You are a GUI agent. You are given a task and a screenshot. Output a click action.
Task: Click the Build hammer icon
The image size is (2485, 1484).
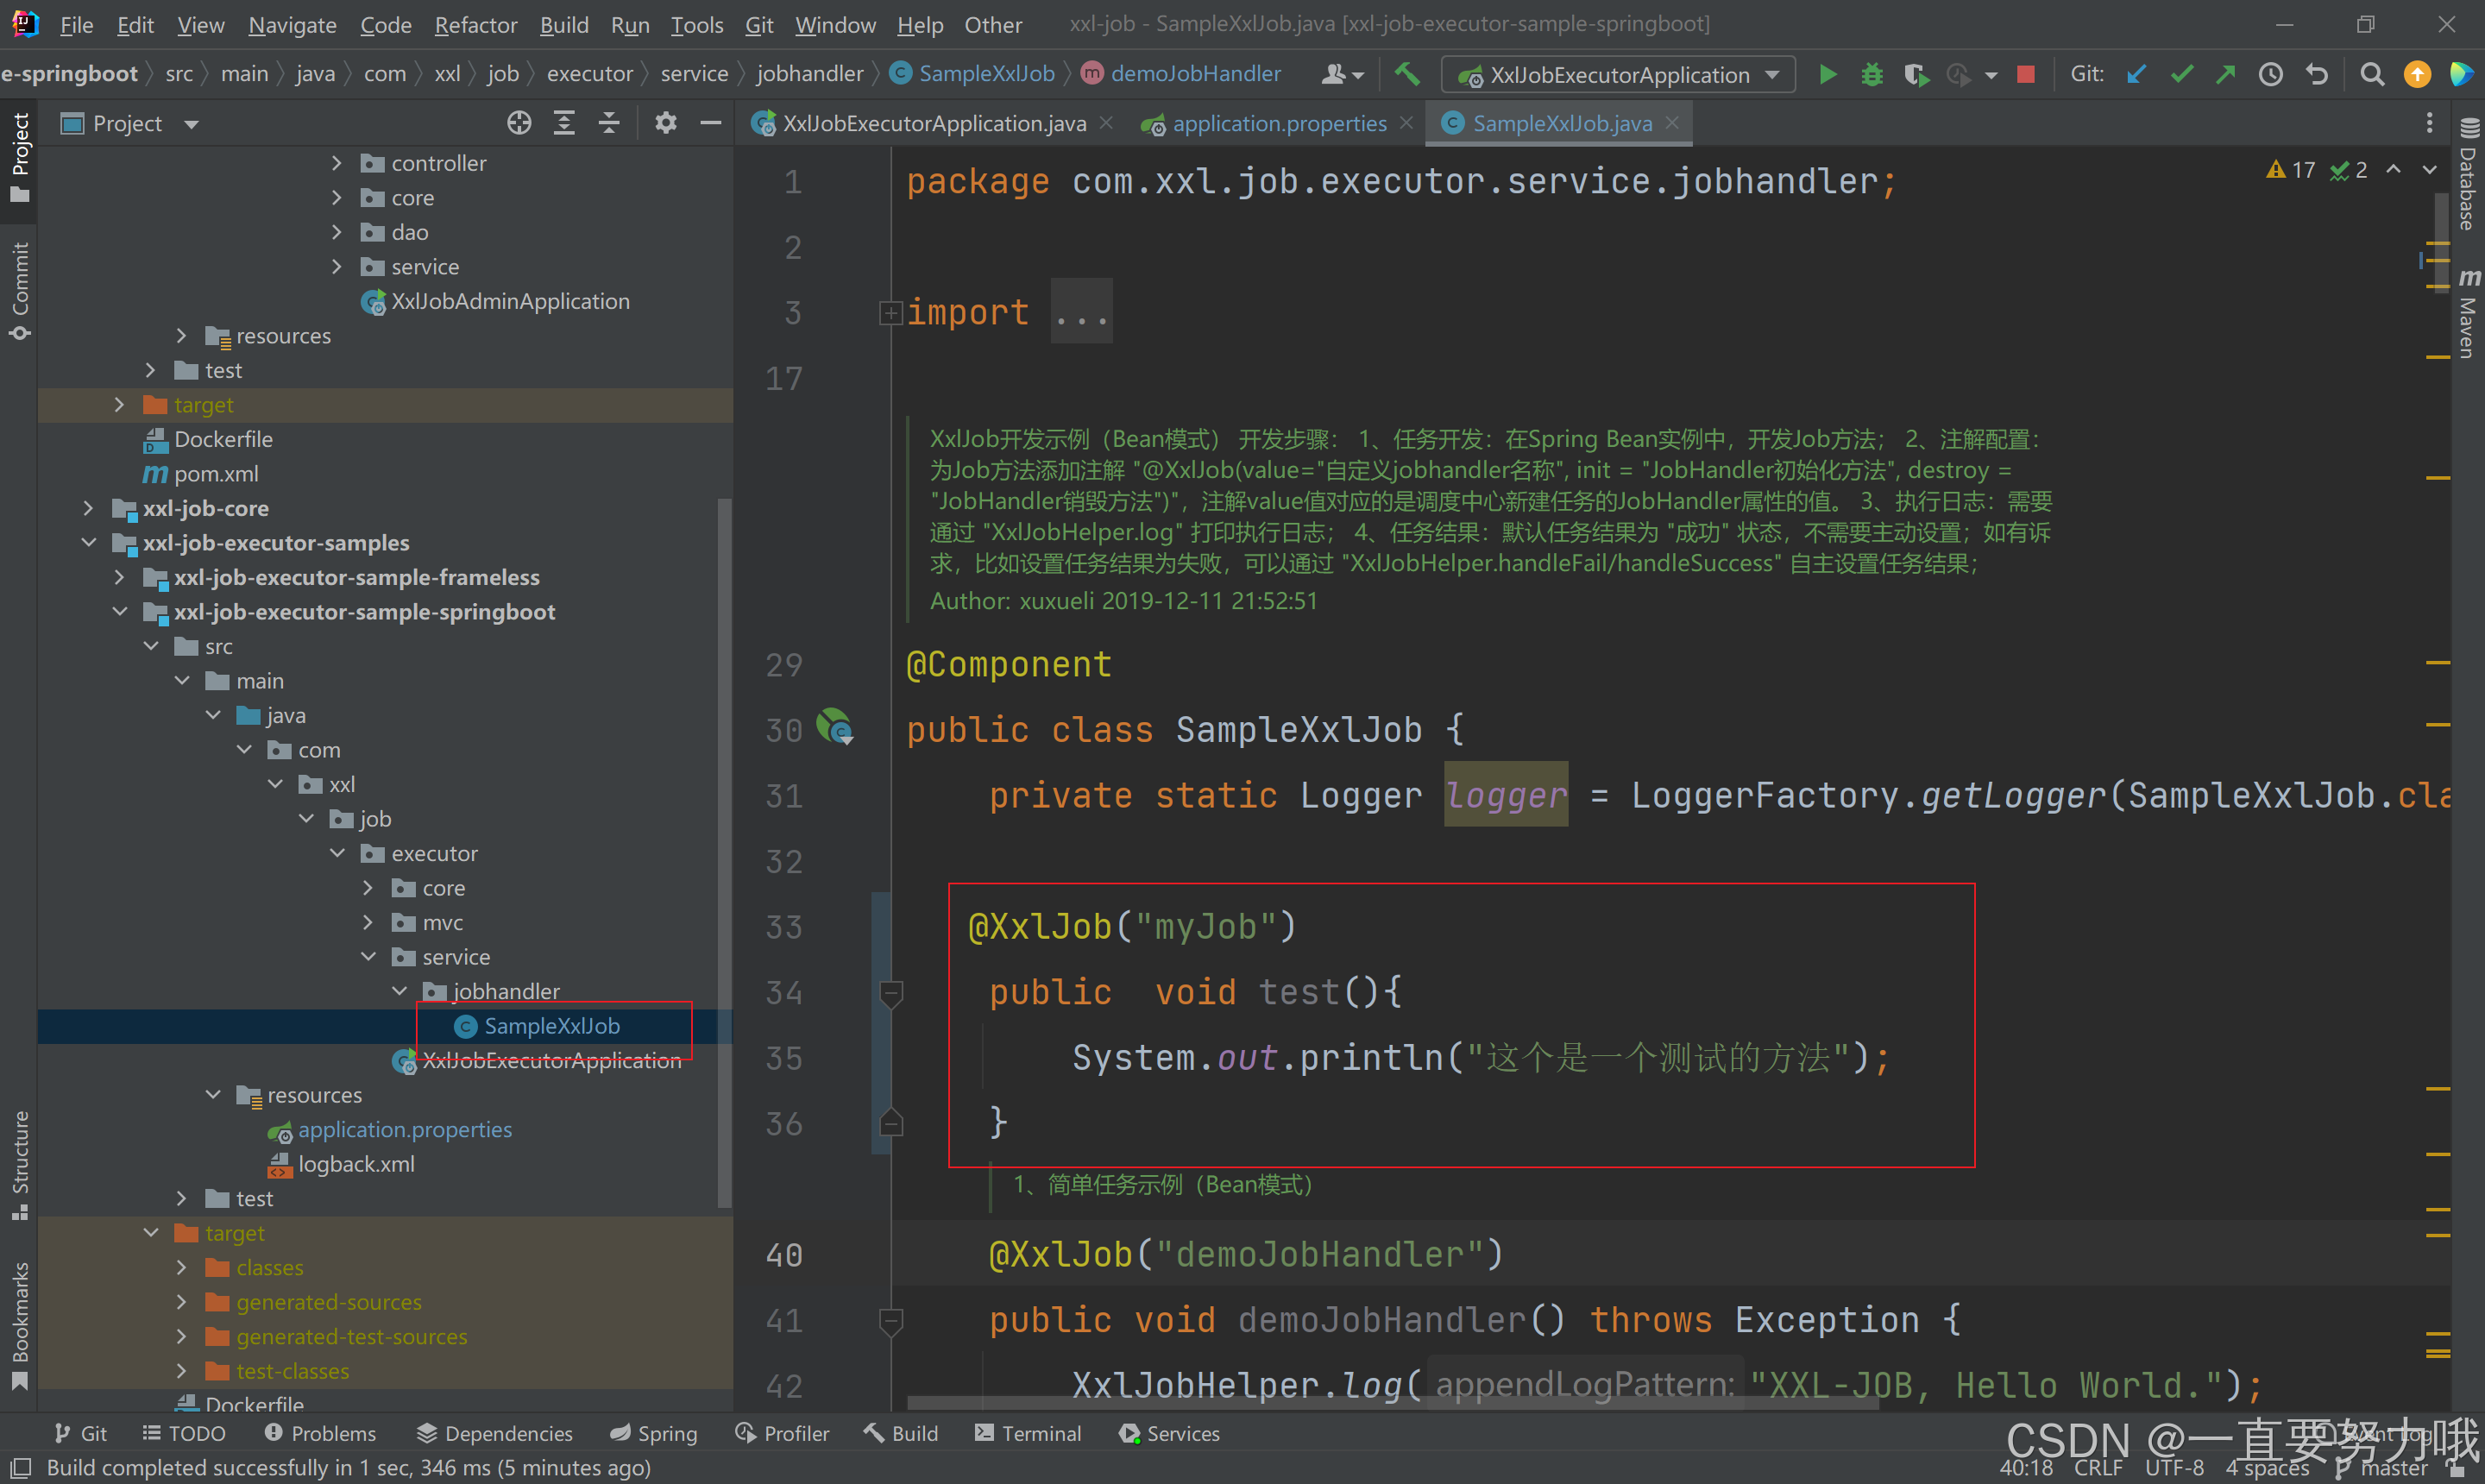[x=1407, y=75]
